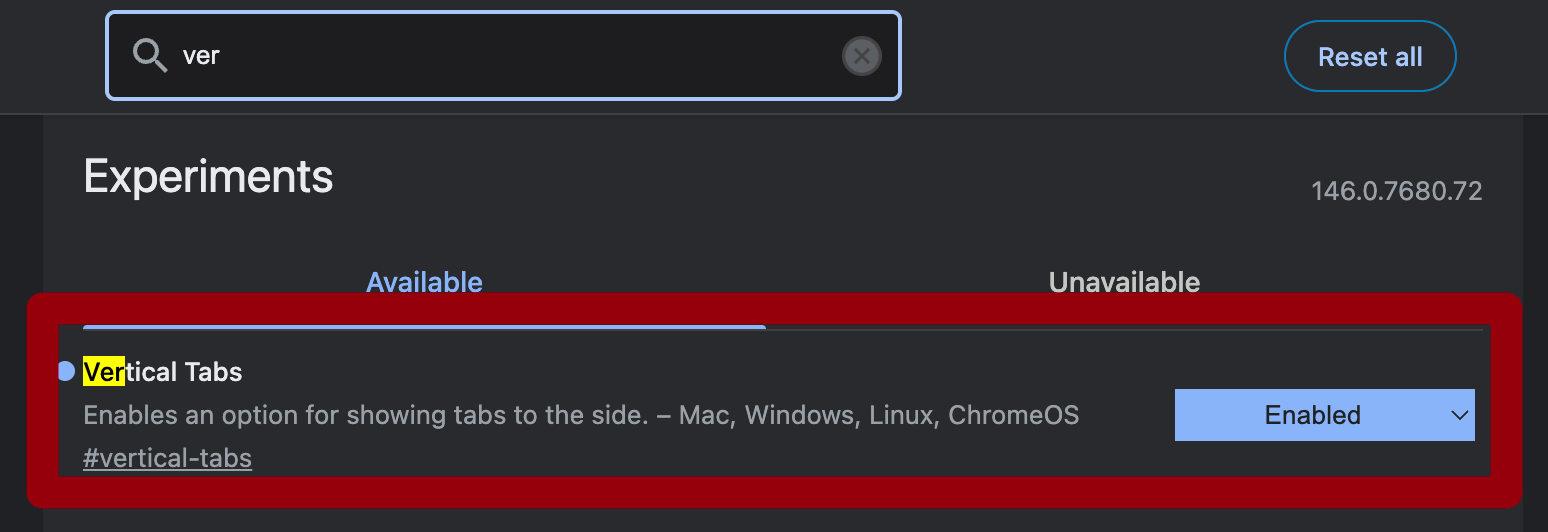Viewport: 1548px width, 532px height.
Task: Click the version number 146.0.7680.72
Action: coord(1396,191)
